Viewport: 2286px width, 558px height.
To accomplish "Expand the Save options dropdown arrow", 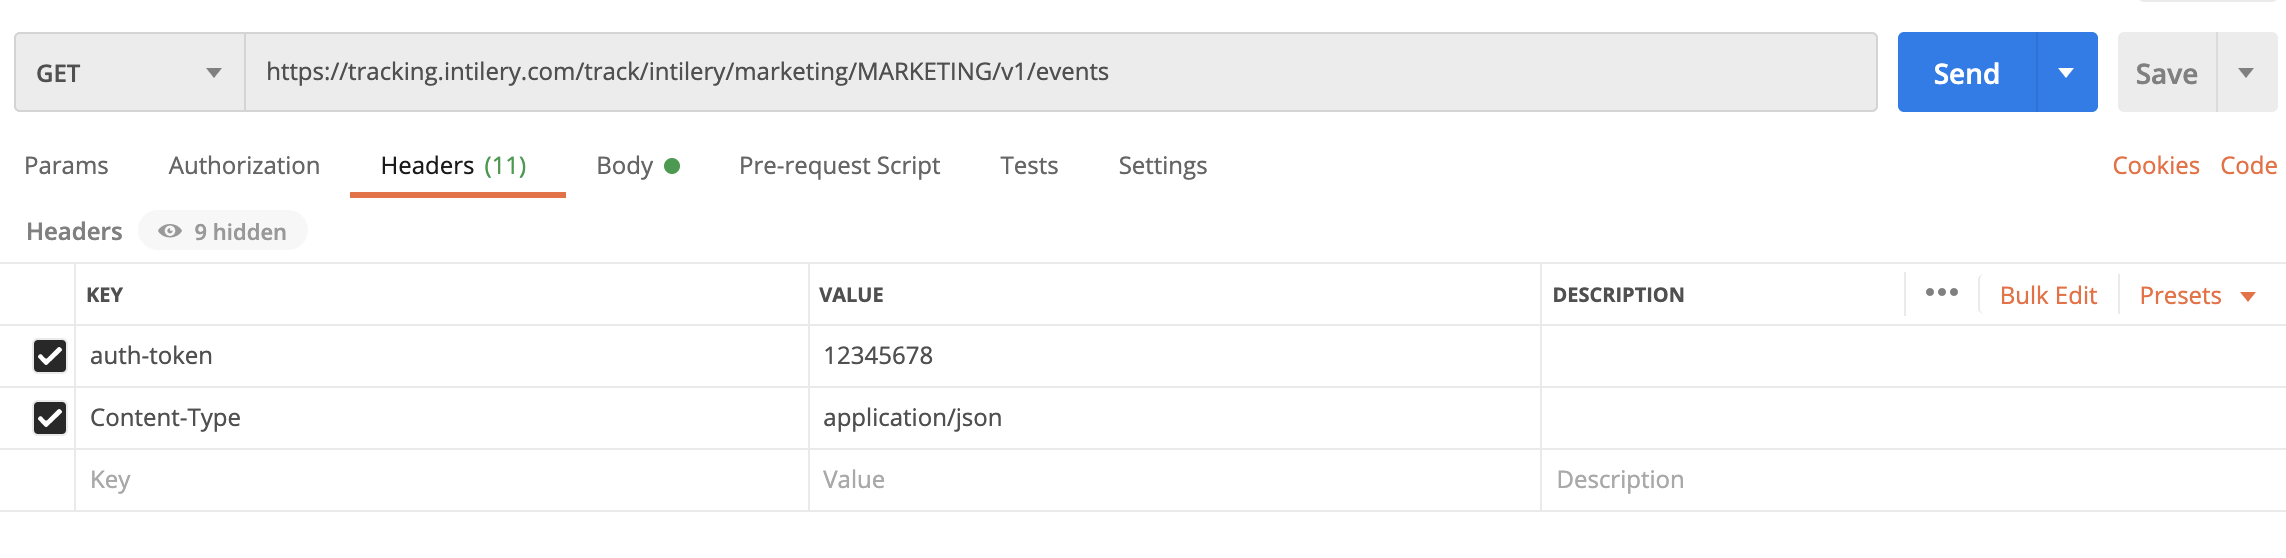I will (2246, 73).
